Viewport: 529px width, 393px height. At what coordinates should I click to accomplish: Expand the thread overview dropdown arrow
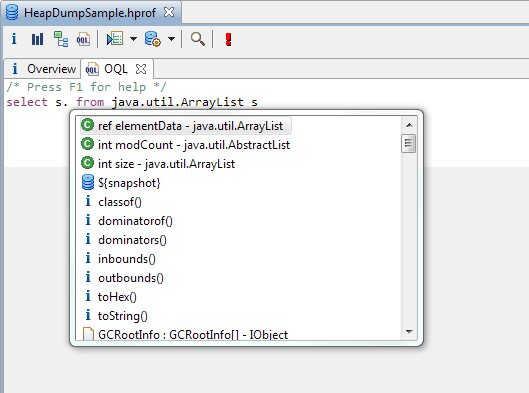click(x=133, y=39)
